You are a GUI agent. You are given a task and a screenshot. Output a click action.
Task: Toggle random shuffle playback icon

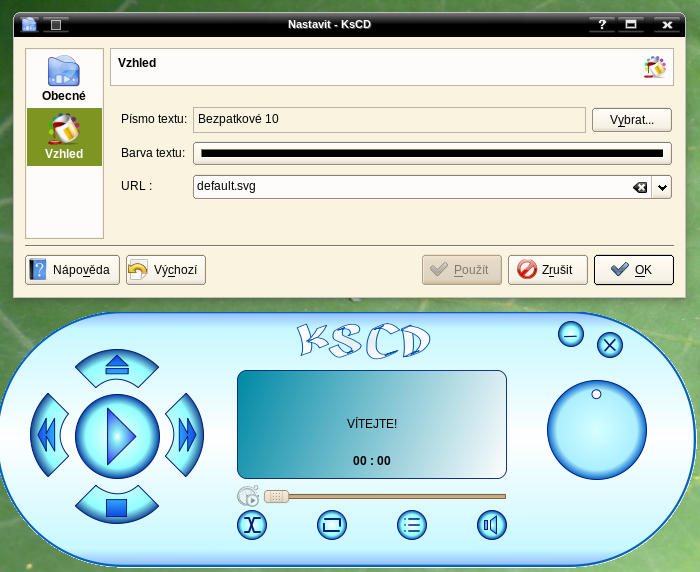(252, 525)
